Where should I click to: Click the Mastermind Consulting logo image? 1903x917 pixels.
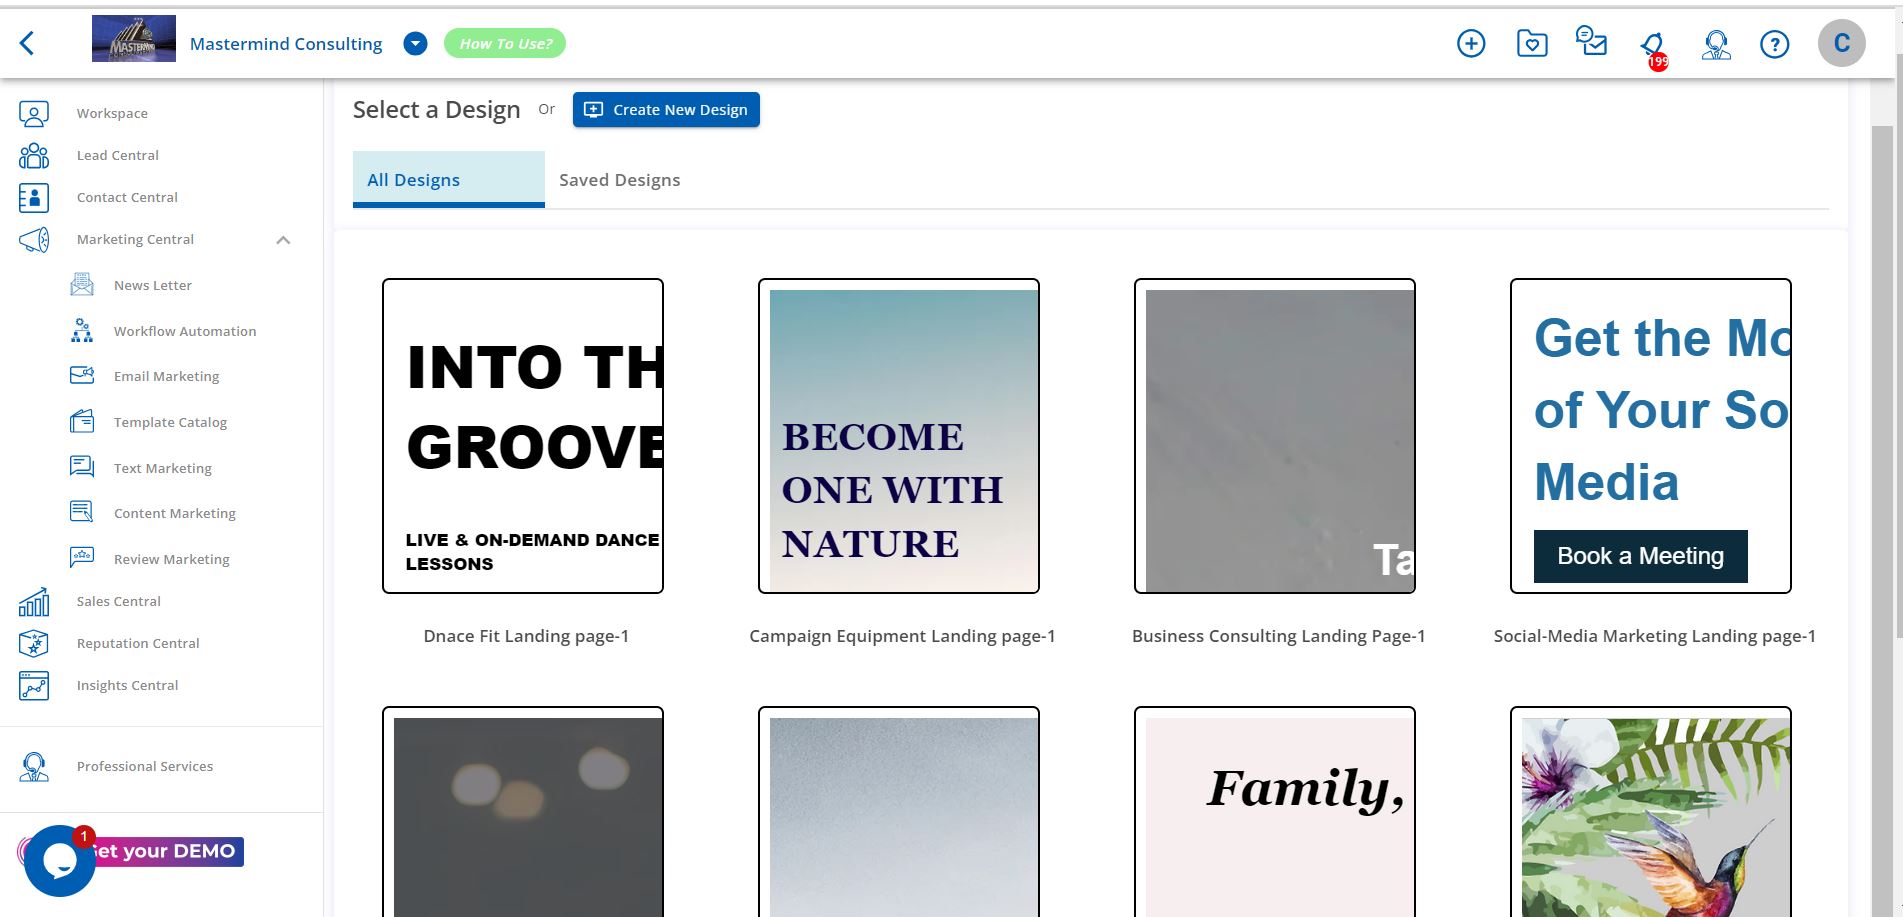coord(134,39)
